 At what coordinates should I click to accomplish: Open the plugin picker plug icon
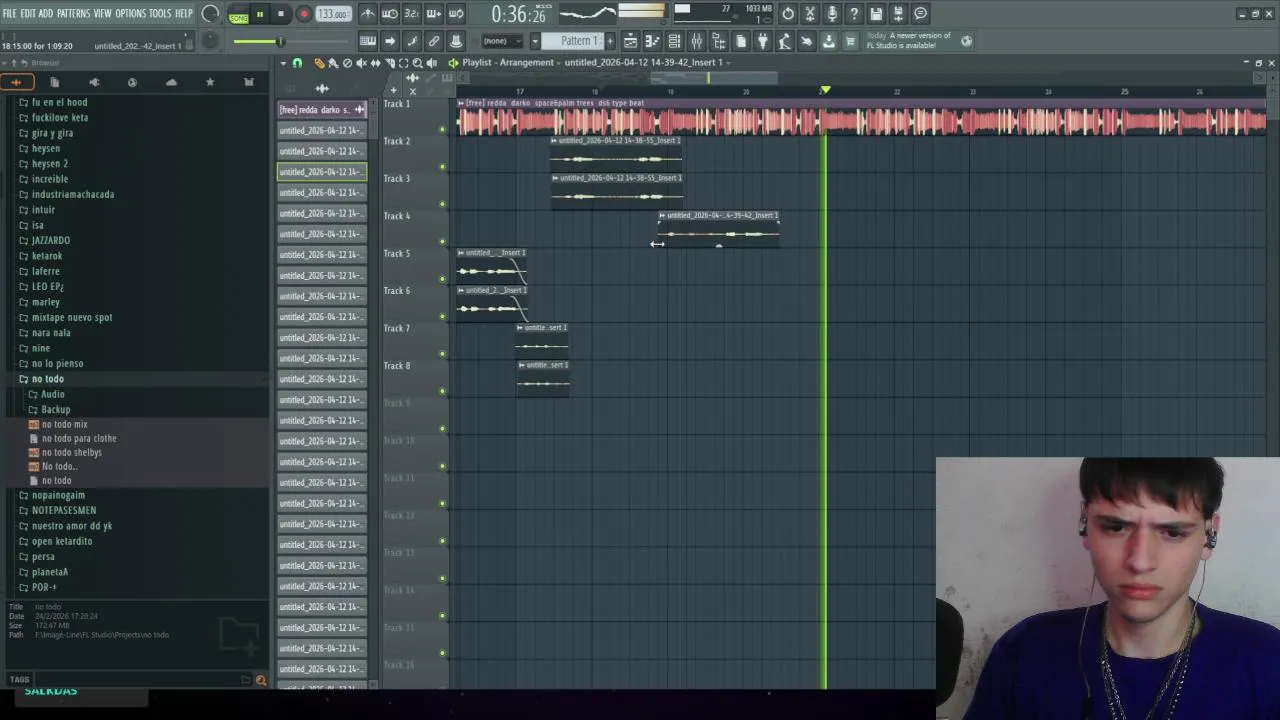762,41
